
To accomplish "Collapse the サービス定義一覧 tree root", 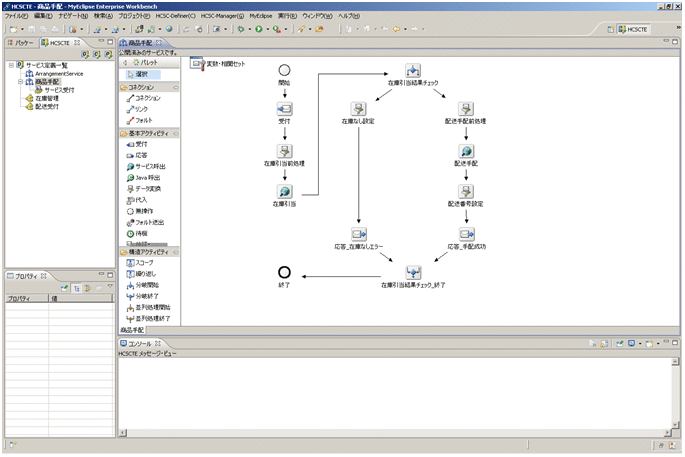I will 10,65.
